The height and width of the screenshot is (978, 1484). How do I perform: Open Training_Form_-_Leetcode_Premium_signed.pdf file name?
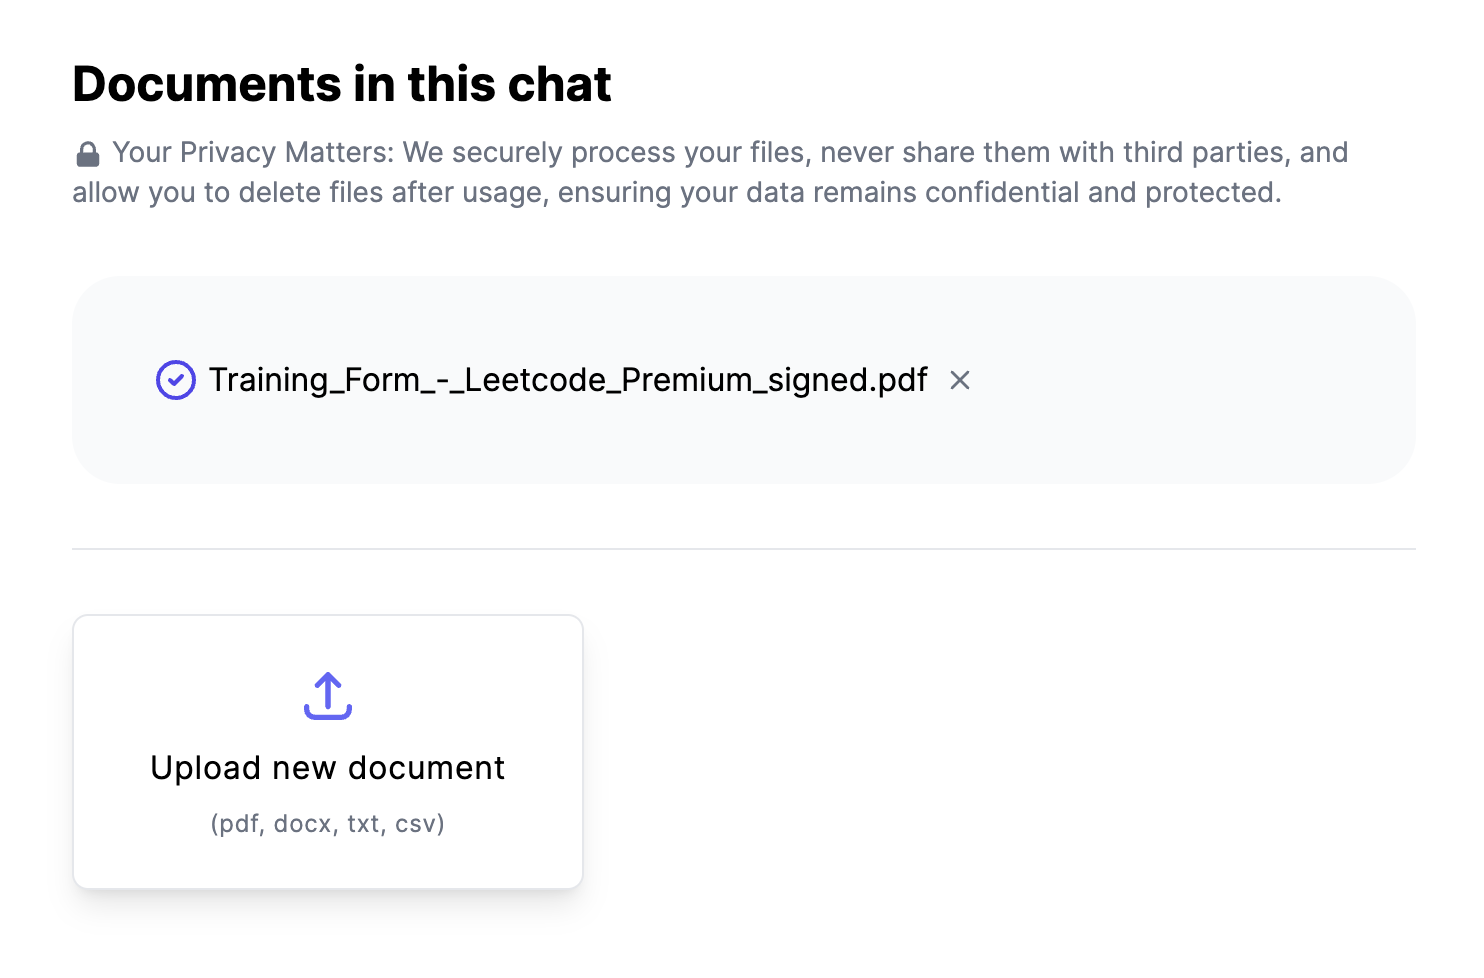click(x=567, y=380)
